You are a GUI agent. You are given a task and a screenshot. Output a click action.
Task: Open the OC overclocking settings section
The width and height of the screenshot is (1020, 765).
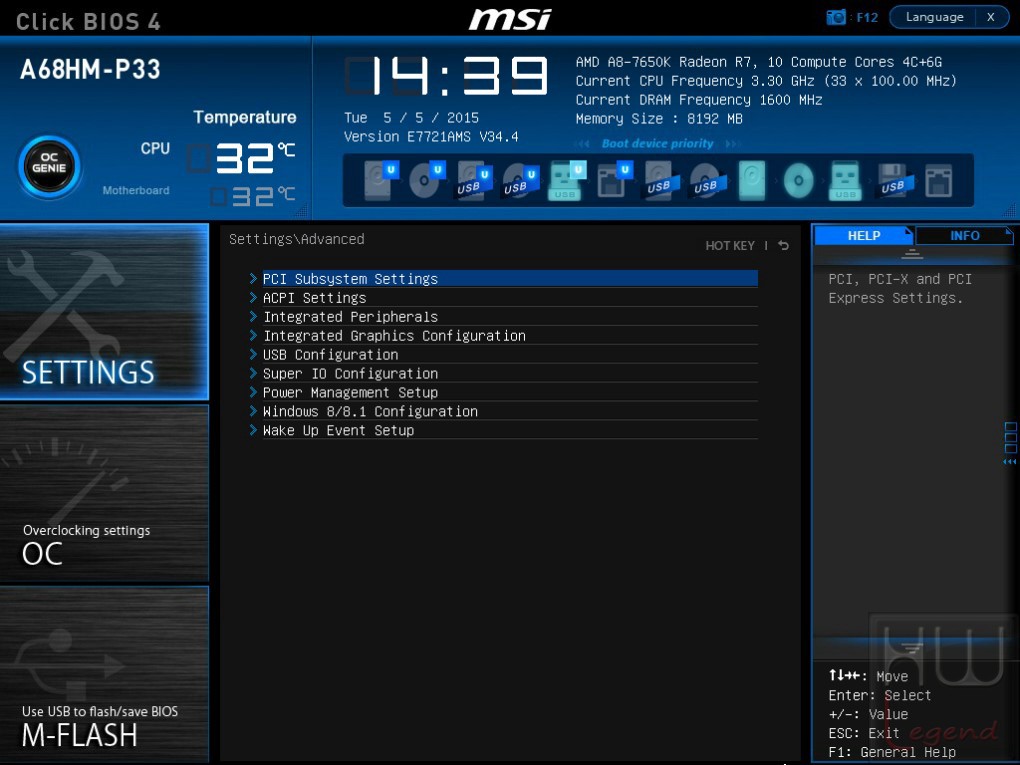coord(104,493)
